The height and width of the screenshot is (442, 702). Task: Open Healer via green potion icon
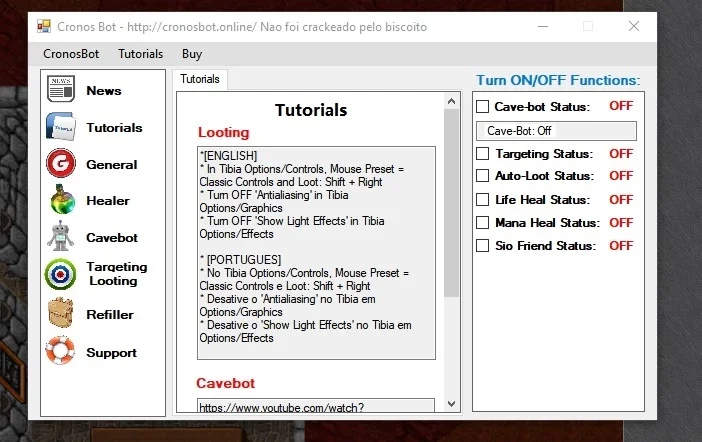(x=62, y=199)
